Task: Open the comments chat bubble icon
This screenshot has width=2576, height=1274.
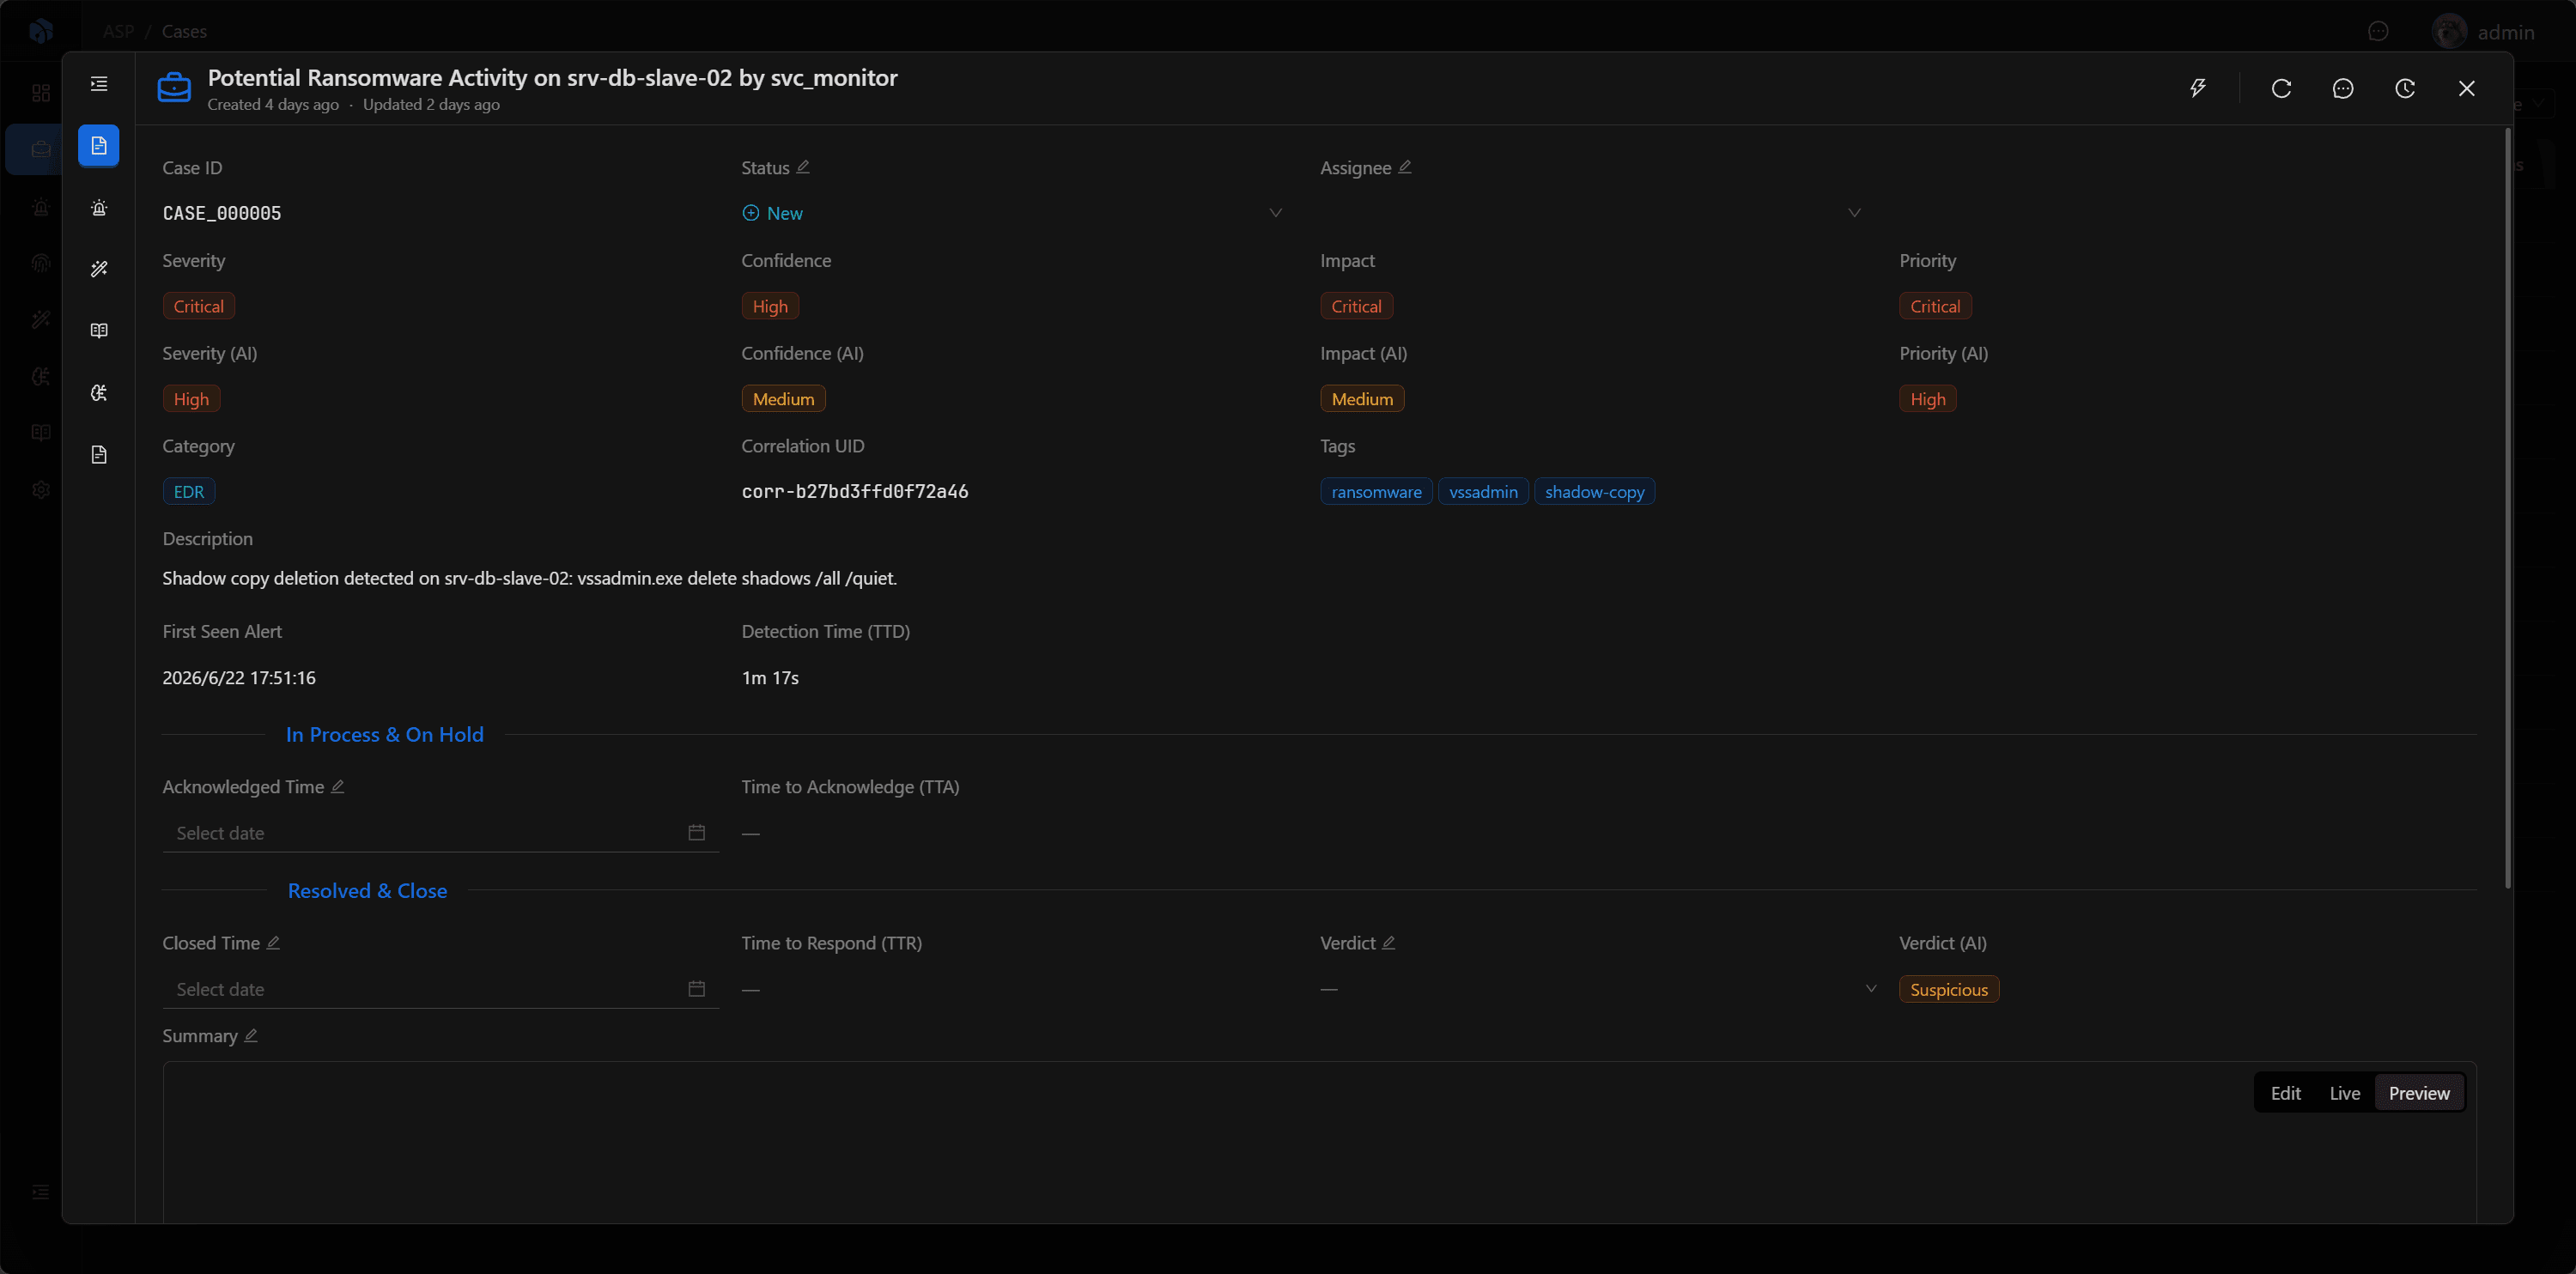Action: [2343, 88]
